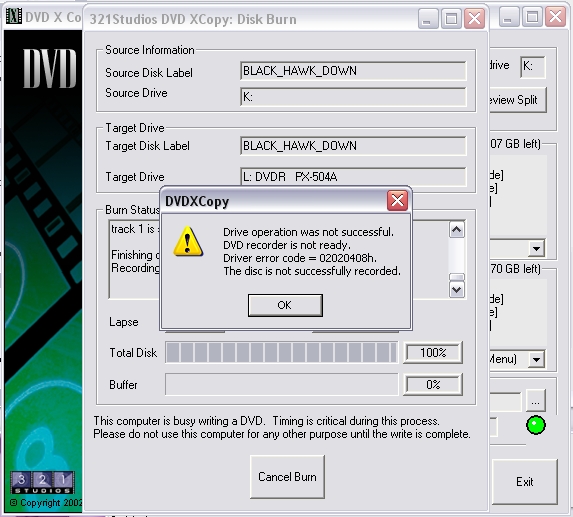Maximize the Disk Burn window
This screenshot has width=573, height=517.
(451, 18)
